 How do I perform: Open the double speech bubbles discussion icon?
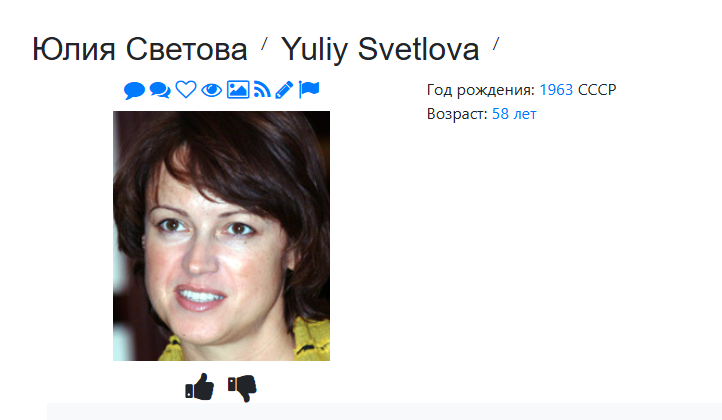[160, 90]
